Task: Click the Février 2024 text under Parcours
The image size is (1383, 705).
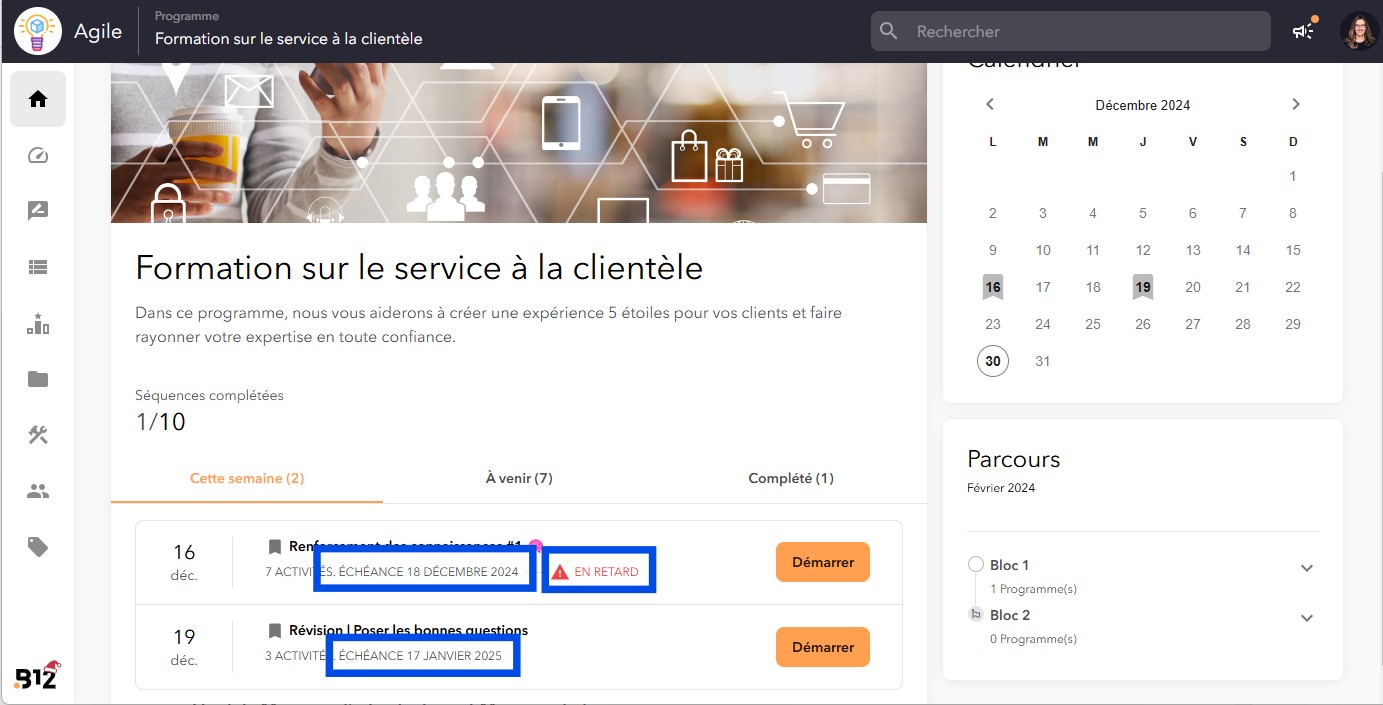Action: click(1001, 488)
